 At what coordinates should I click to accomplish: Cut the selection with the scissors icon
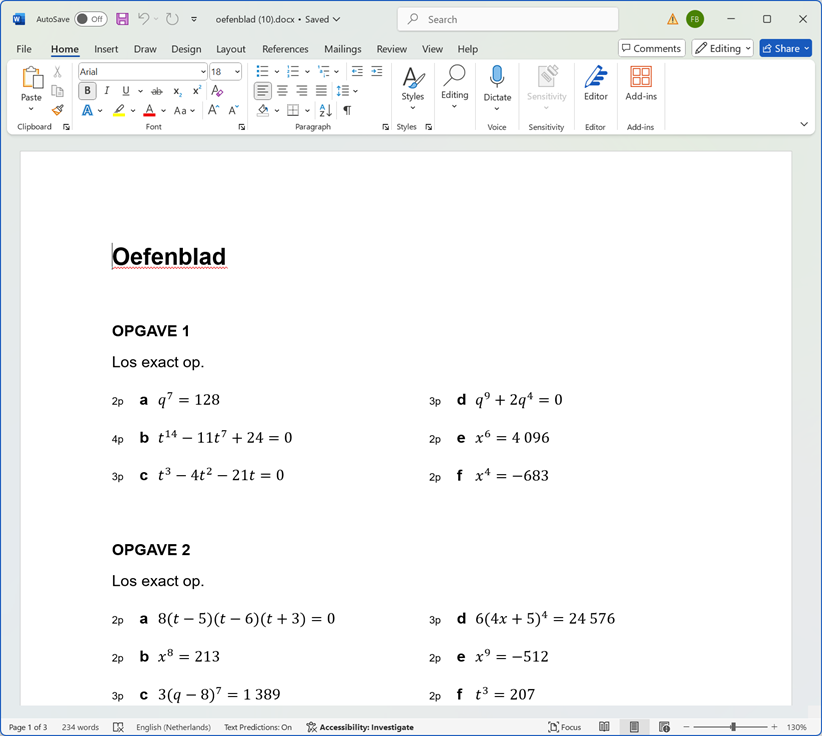point(58,72)
